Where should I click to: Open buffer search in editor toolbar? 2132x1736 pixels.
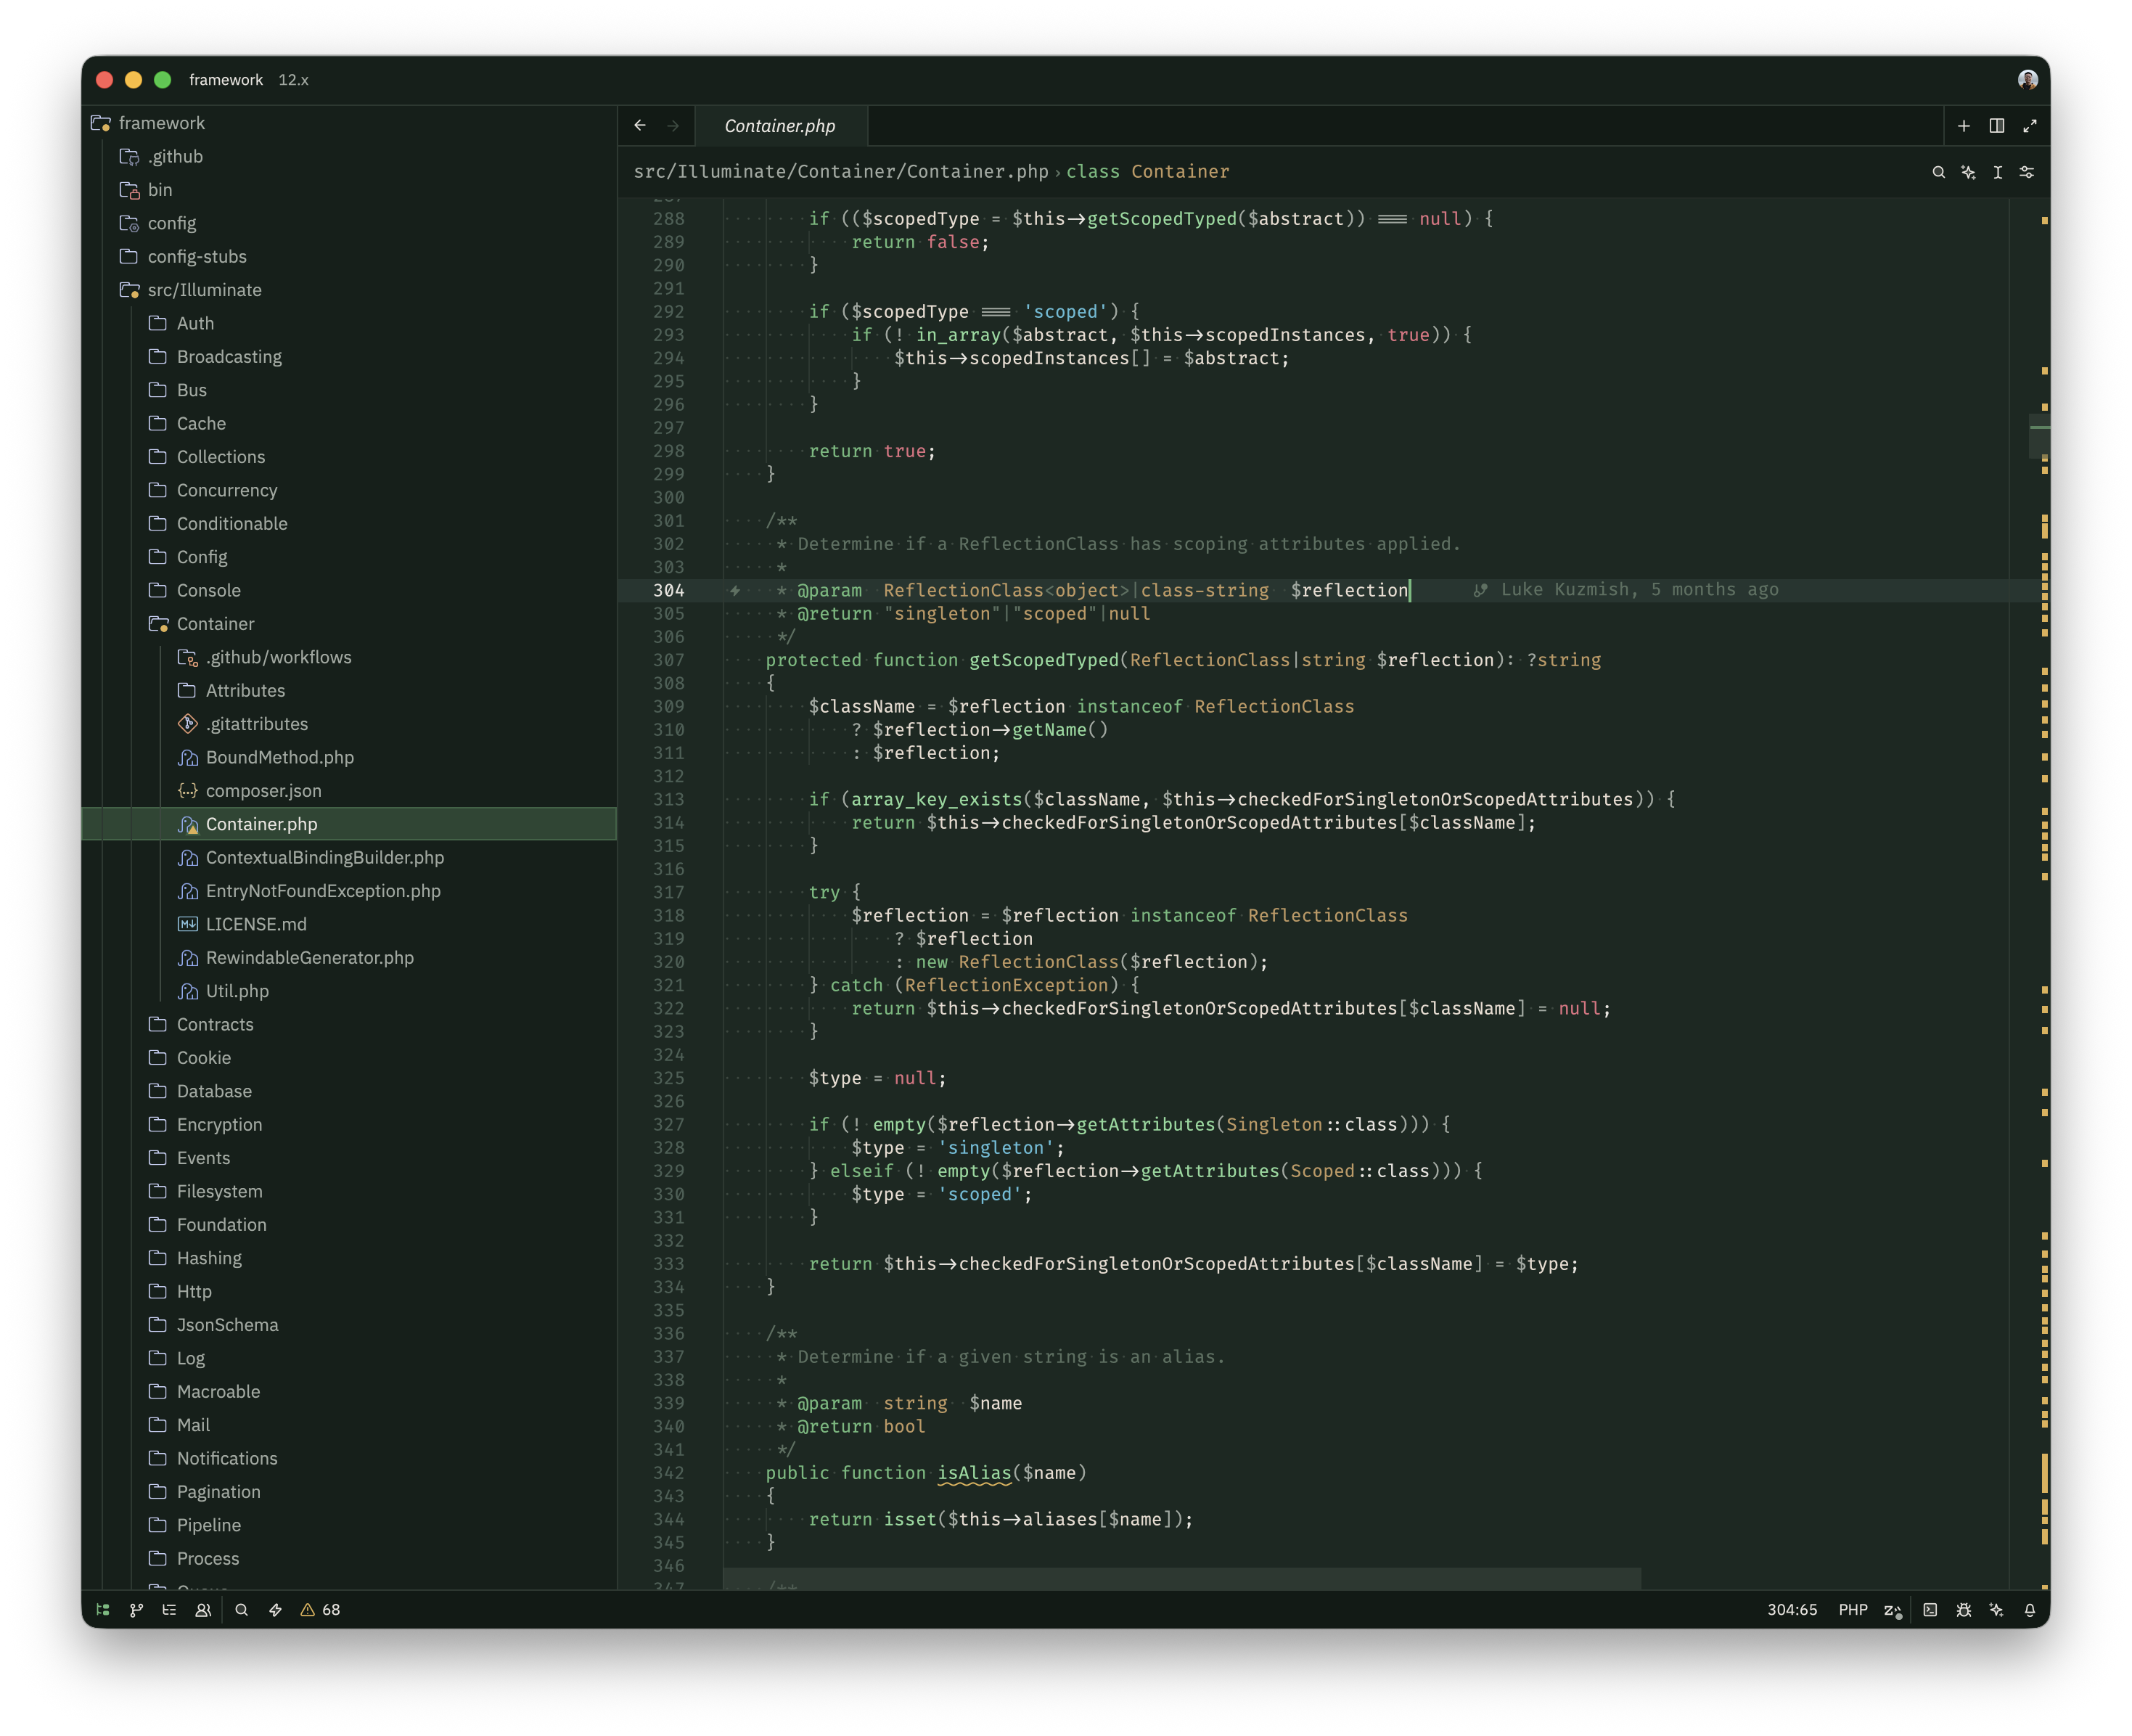coord(1938,172)
